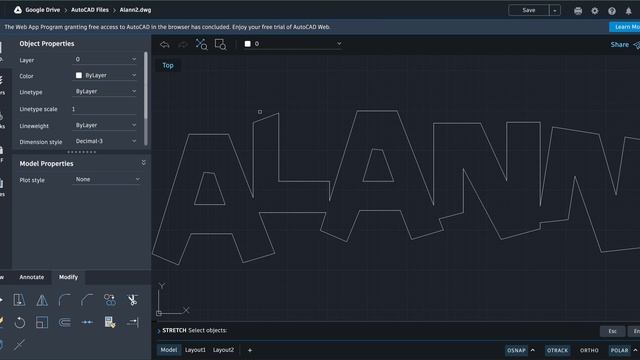Switch to the Modify tab
The image size is (640, 360).
coord(68,277)
